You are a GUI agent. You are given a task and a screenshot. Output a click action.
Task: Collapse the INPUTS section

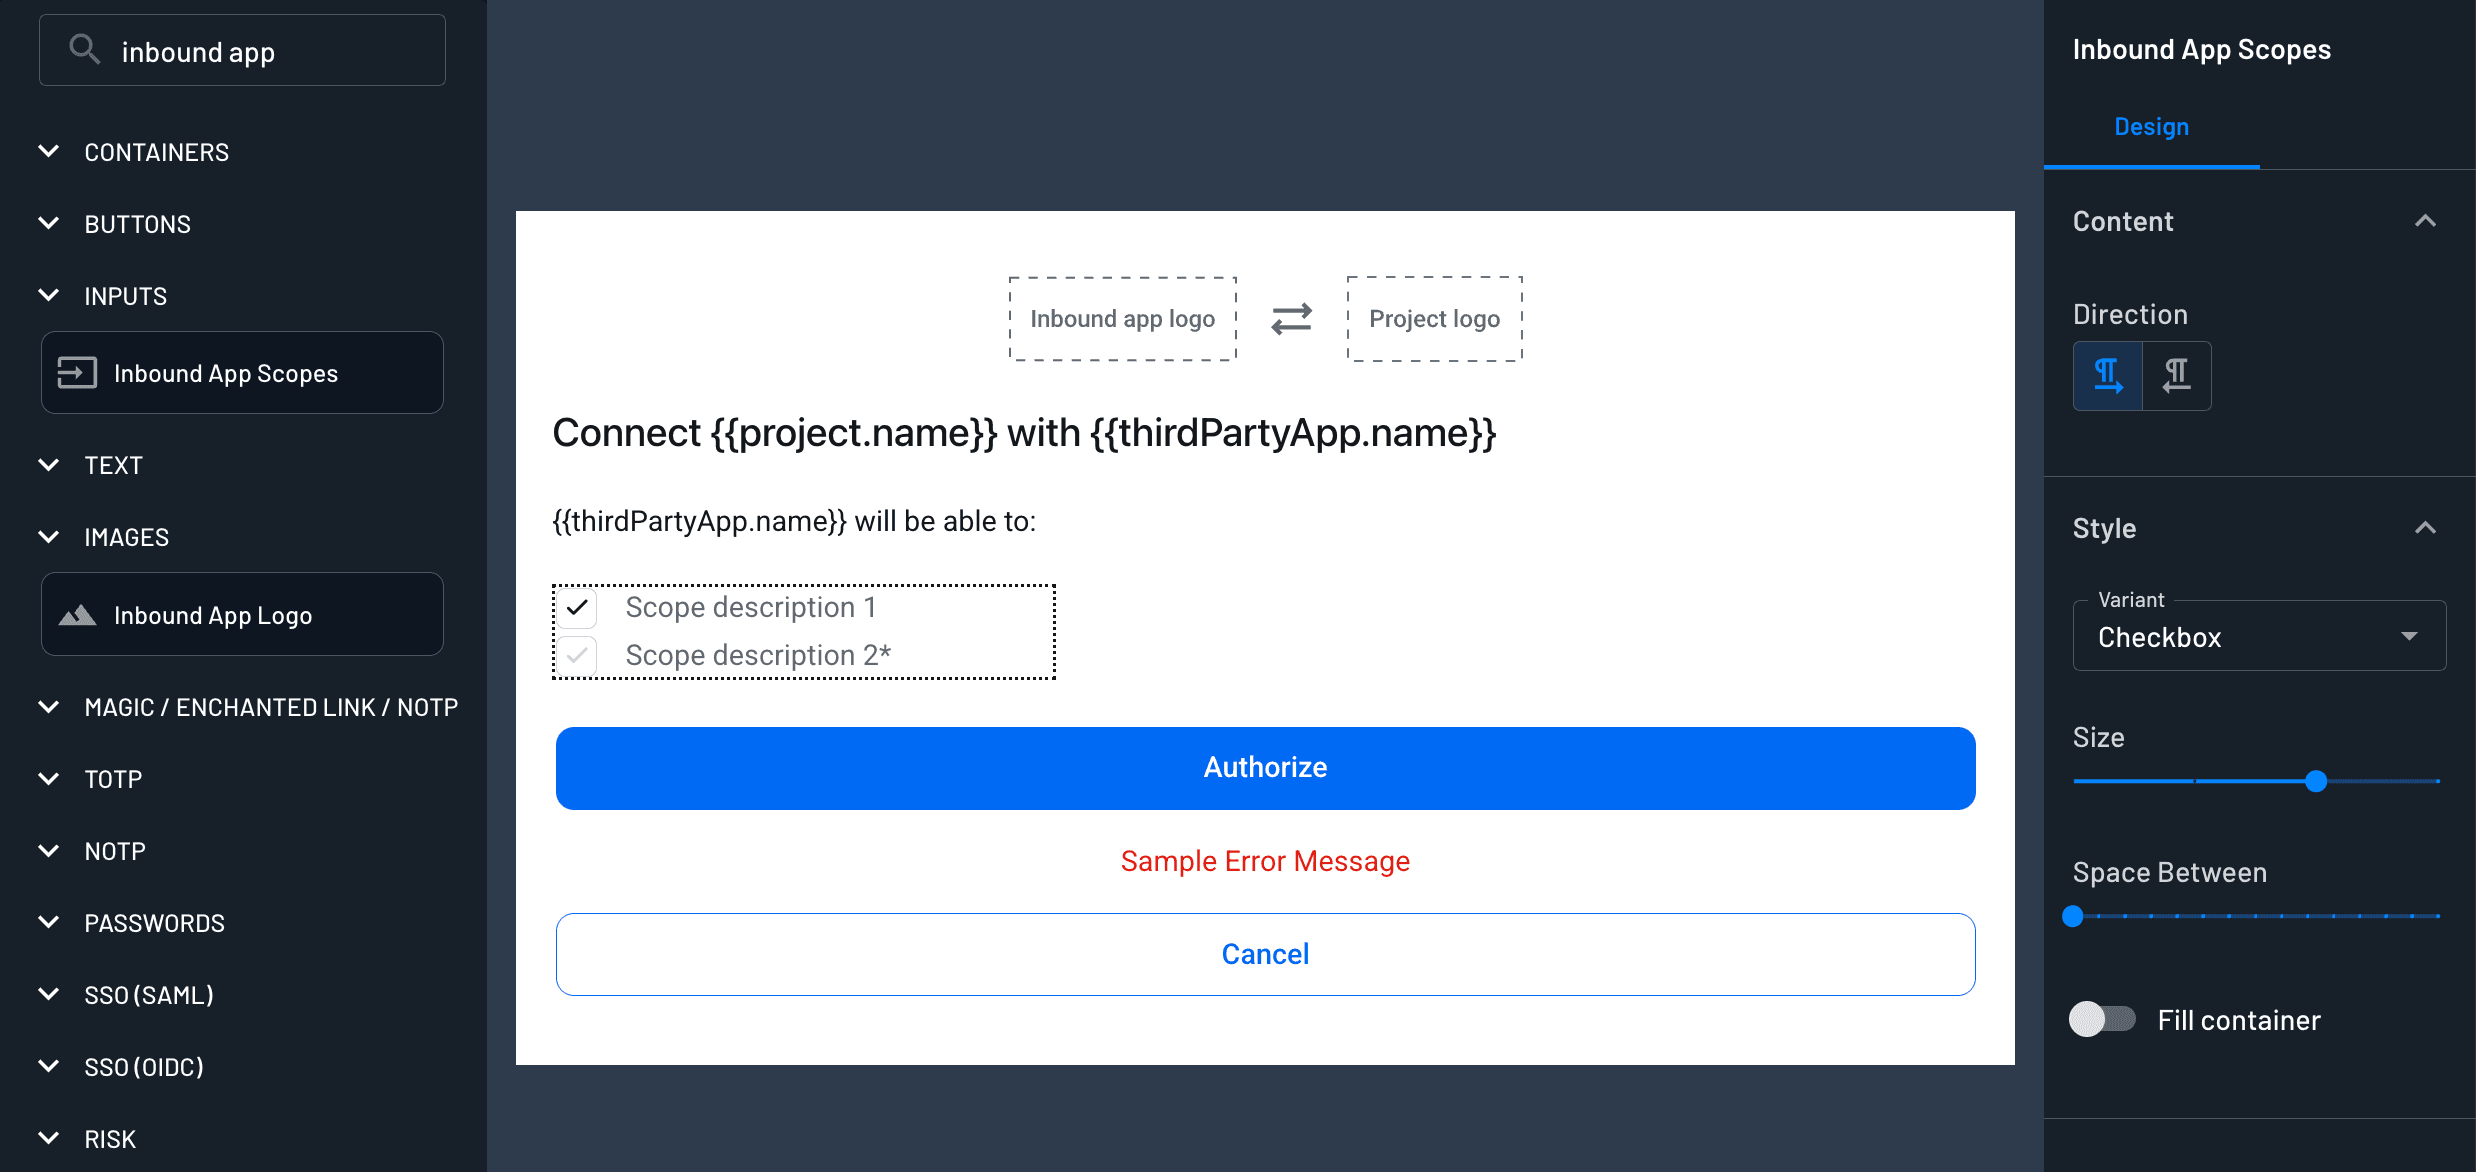[x=49, y=294]
